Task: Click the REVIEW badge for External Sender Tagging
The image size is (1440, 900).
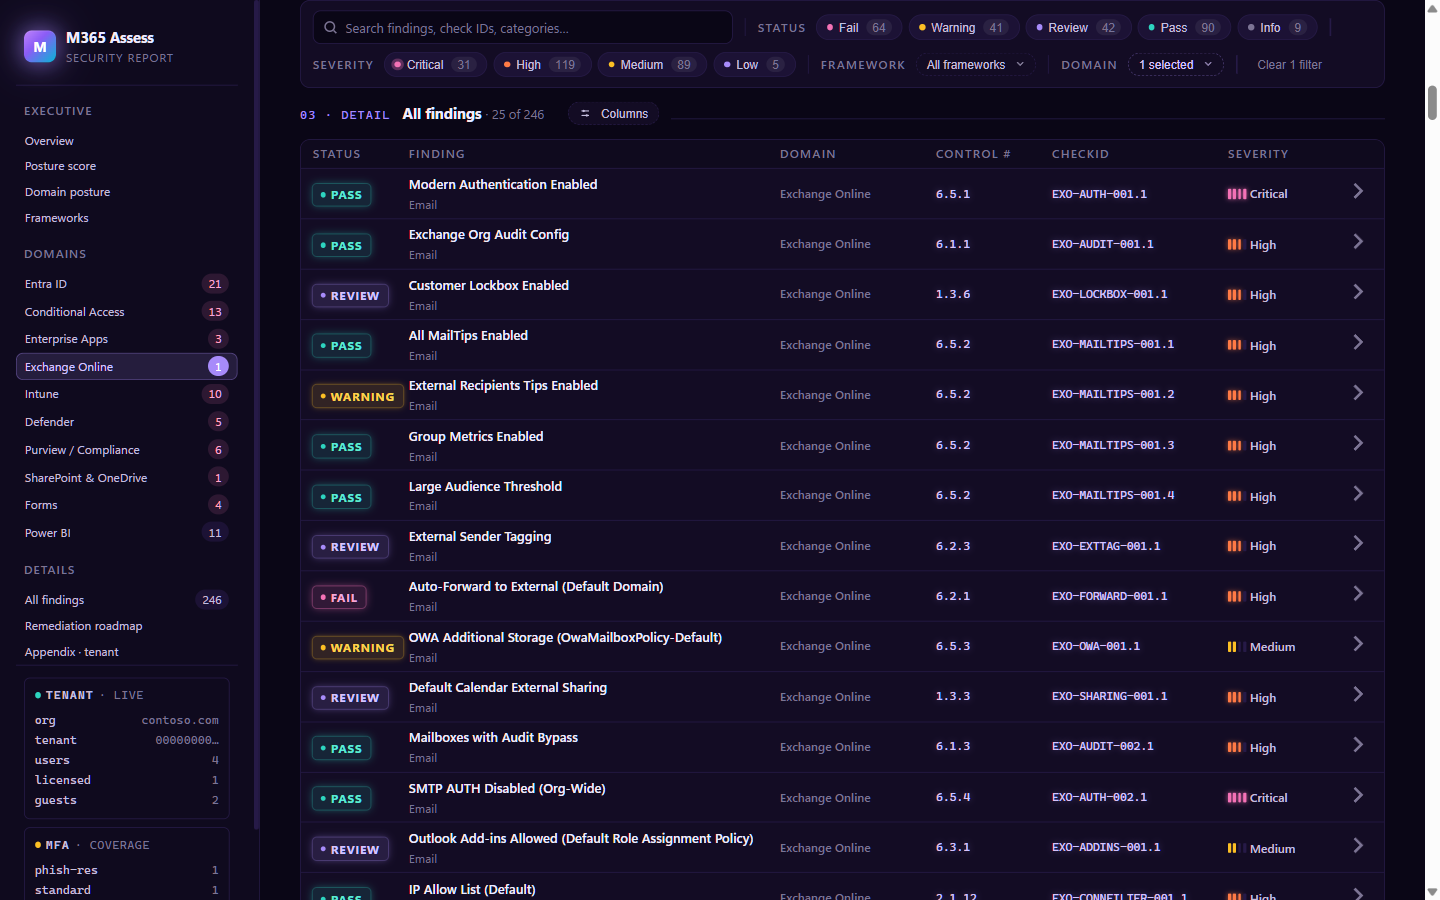Action: (350, 547)
